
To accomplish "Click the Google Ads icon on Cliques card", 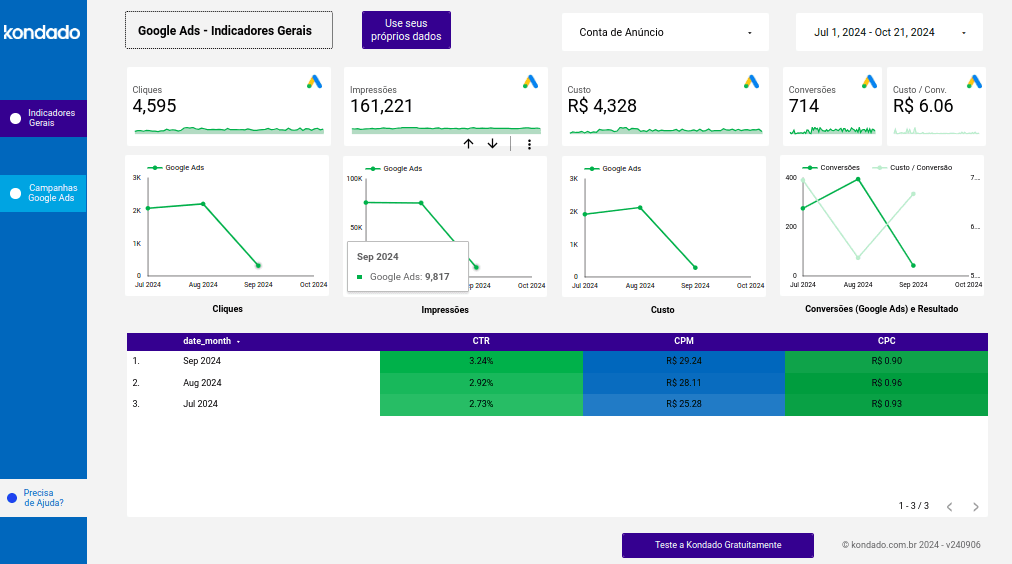I will tap(314, 82).
